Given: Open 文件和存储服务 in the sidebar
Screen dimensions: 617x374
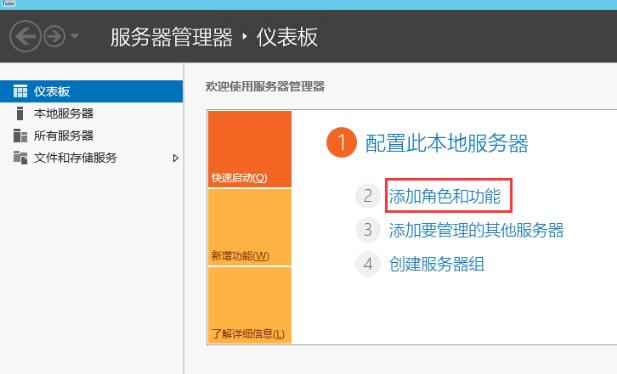Looking at the screenshot, I should click(x=75, y=158).
